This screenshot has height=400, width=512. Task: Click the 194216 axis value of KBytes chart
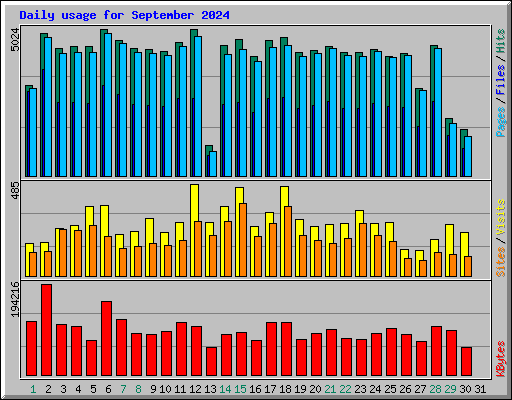(x=15, y=299)
